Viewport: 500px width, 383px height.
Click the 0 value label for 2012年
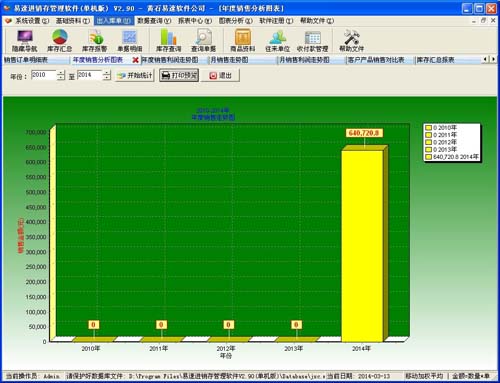click(228, 325)
